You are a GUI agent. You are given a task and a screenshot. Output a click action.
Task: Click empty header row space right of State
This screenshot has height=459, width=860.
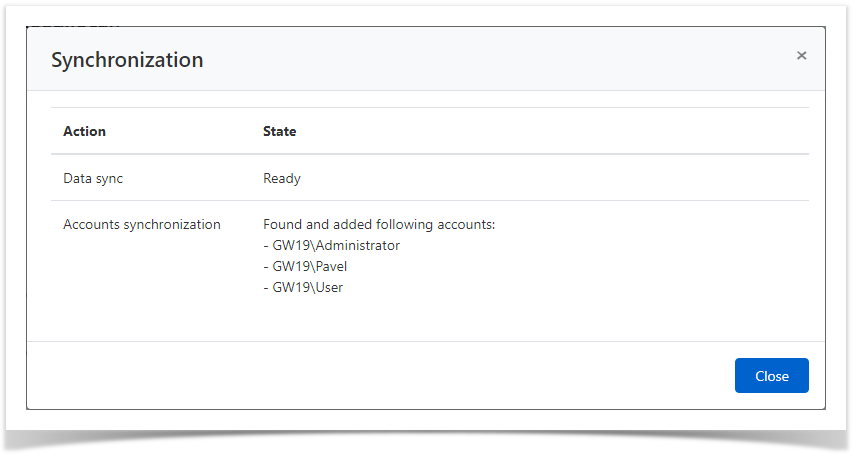tap(550, 131)
